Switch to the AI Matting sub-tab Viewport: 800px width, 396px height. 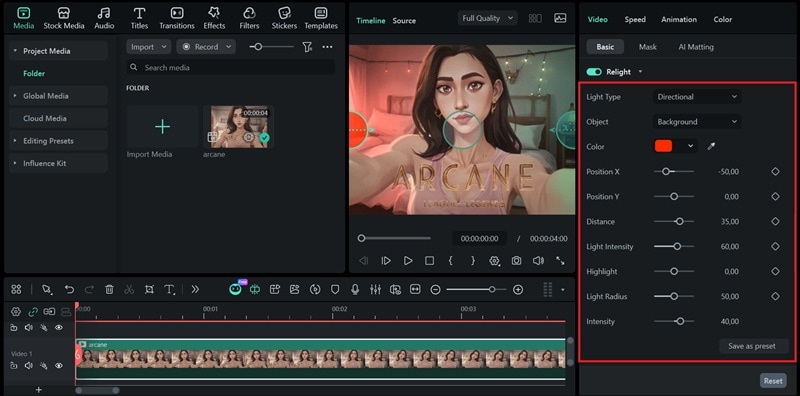pos(696,47)
